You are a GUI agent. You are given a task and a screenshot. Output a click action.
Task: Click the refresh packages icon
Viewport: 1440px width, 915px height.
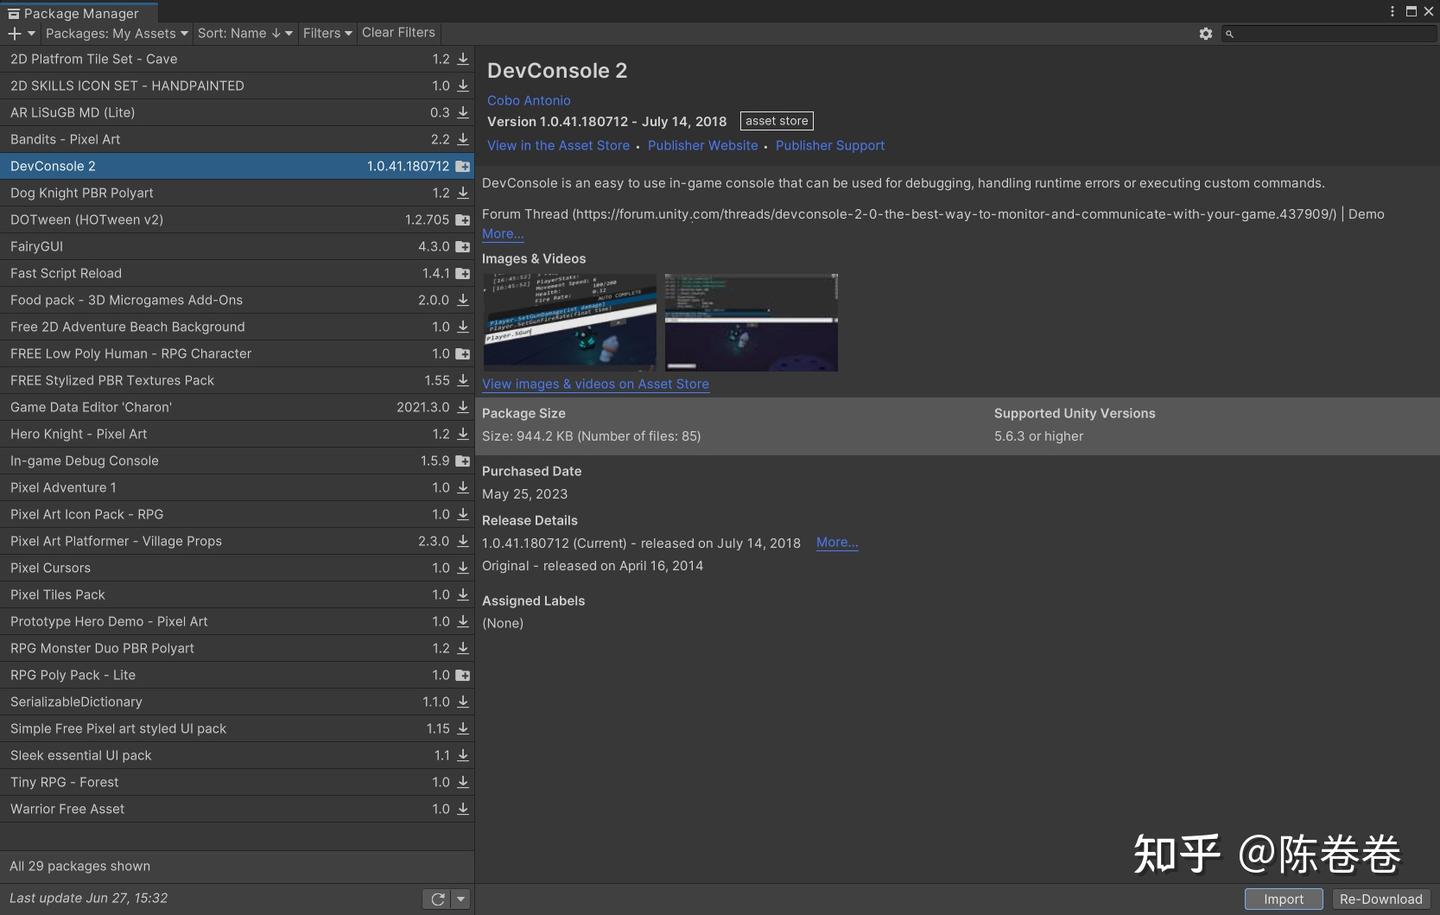pos(437,899)
